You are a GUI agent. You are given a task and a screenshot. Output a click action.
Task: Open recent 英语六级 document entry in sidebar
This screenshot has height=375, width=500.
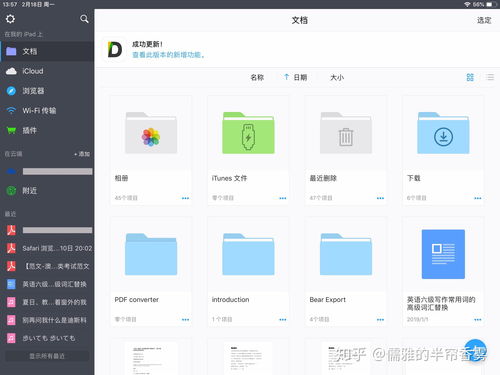coord(47,284)
